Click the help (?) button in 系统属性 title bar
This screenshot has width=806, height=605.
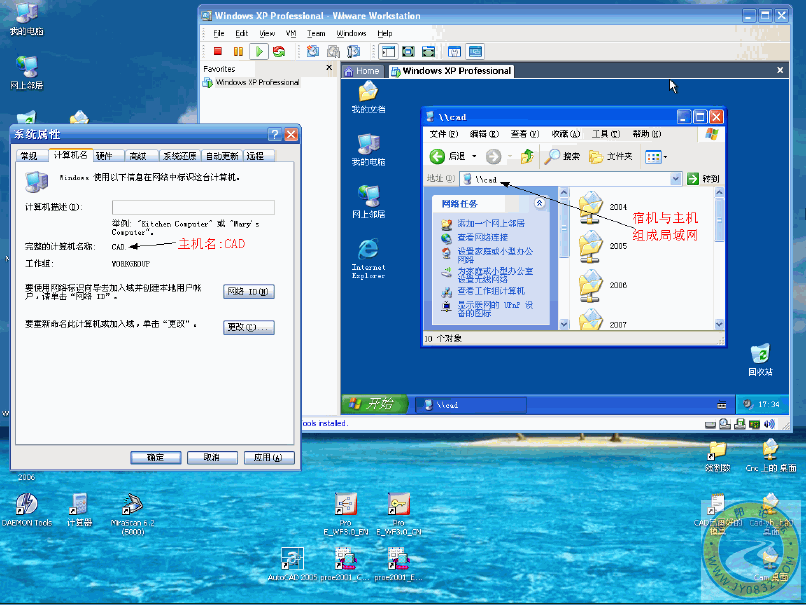[x=274, y=134]
